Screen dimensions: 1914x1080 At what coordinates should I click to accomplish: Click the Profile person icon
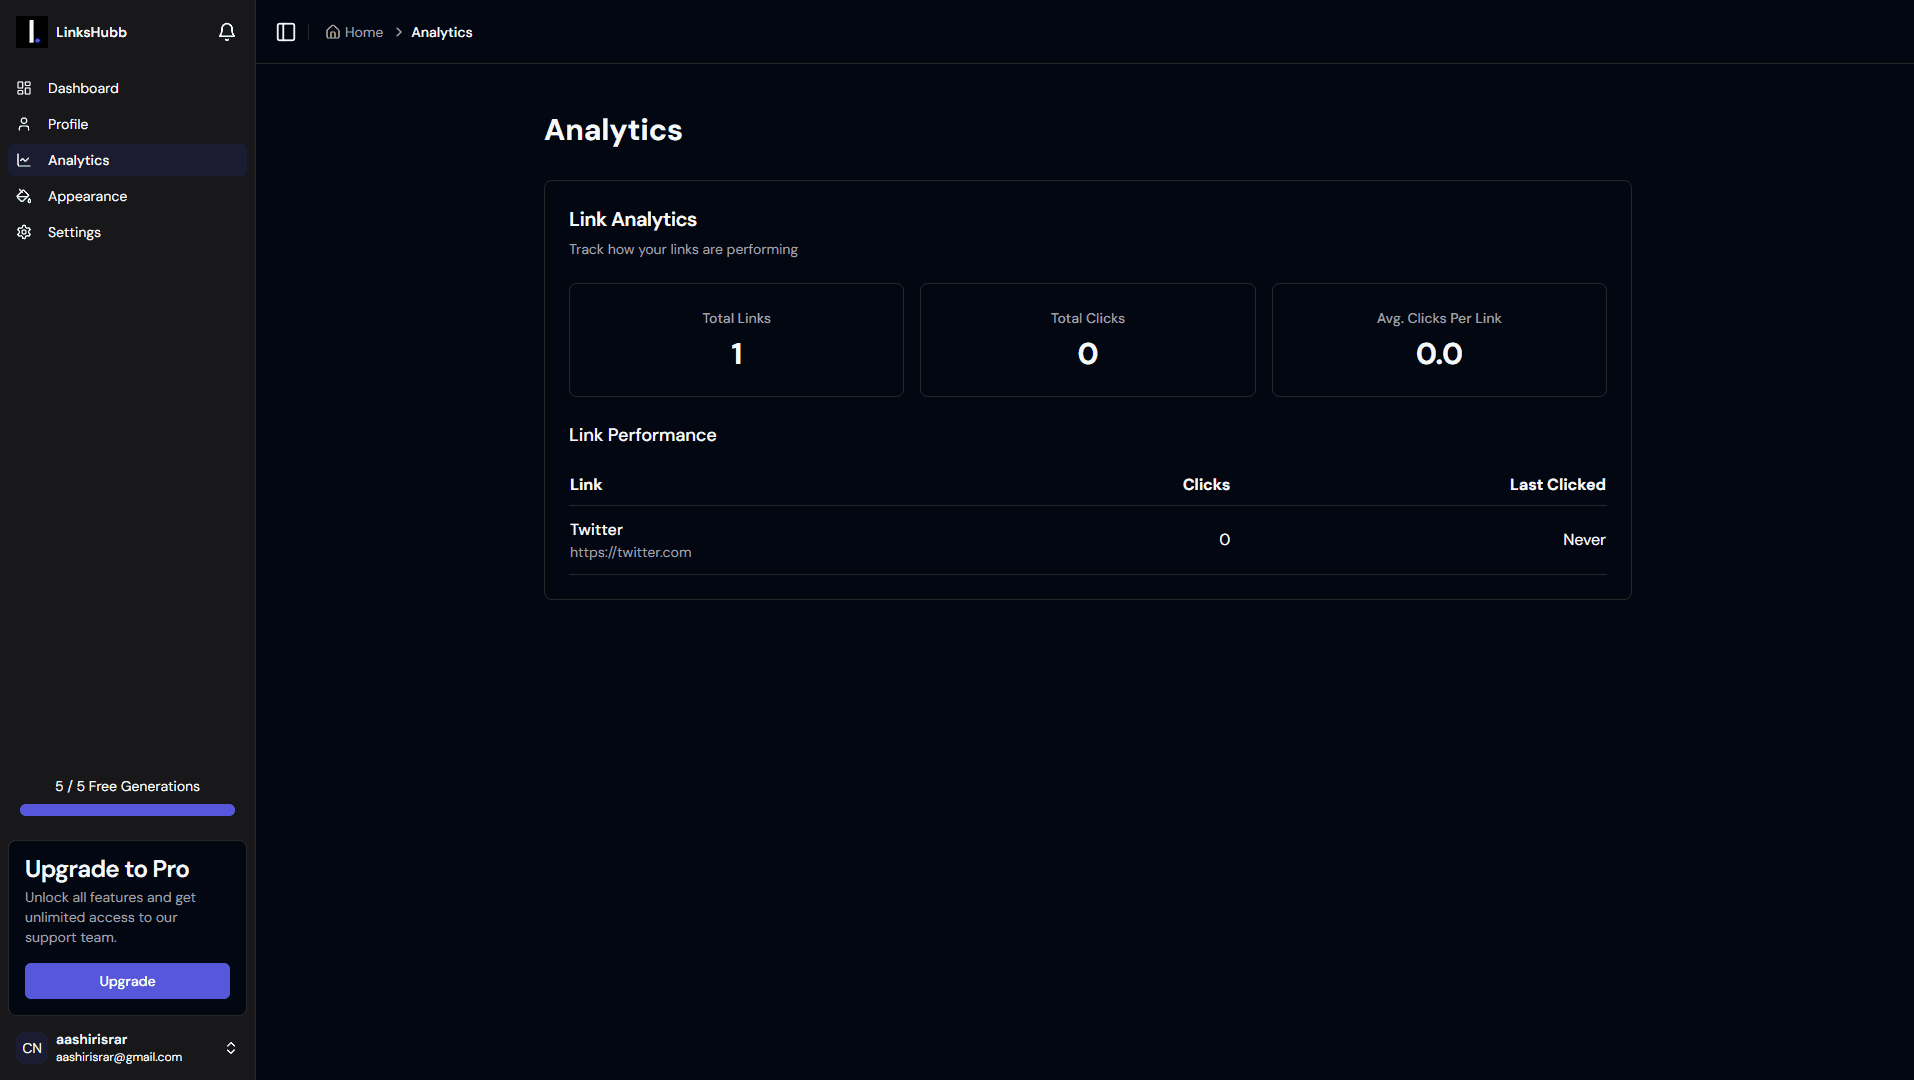tap(23, 124)
